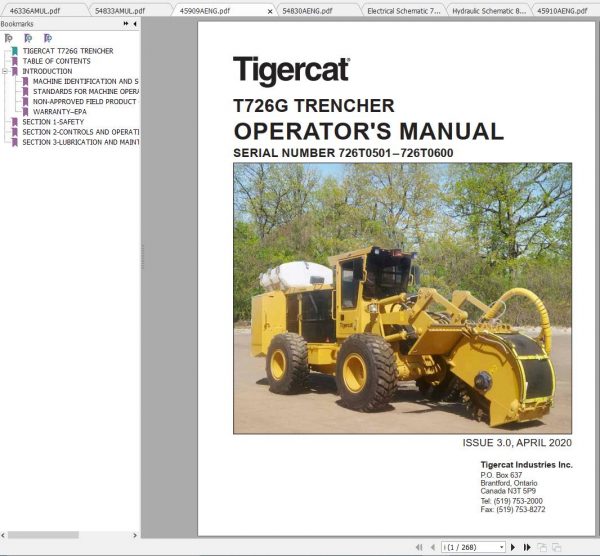Click the P.O. Box 637 address line
The image size is (600, 556).
501,475
